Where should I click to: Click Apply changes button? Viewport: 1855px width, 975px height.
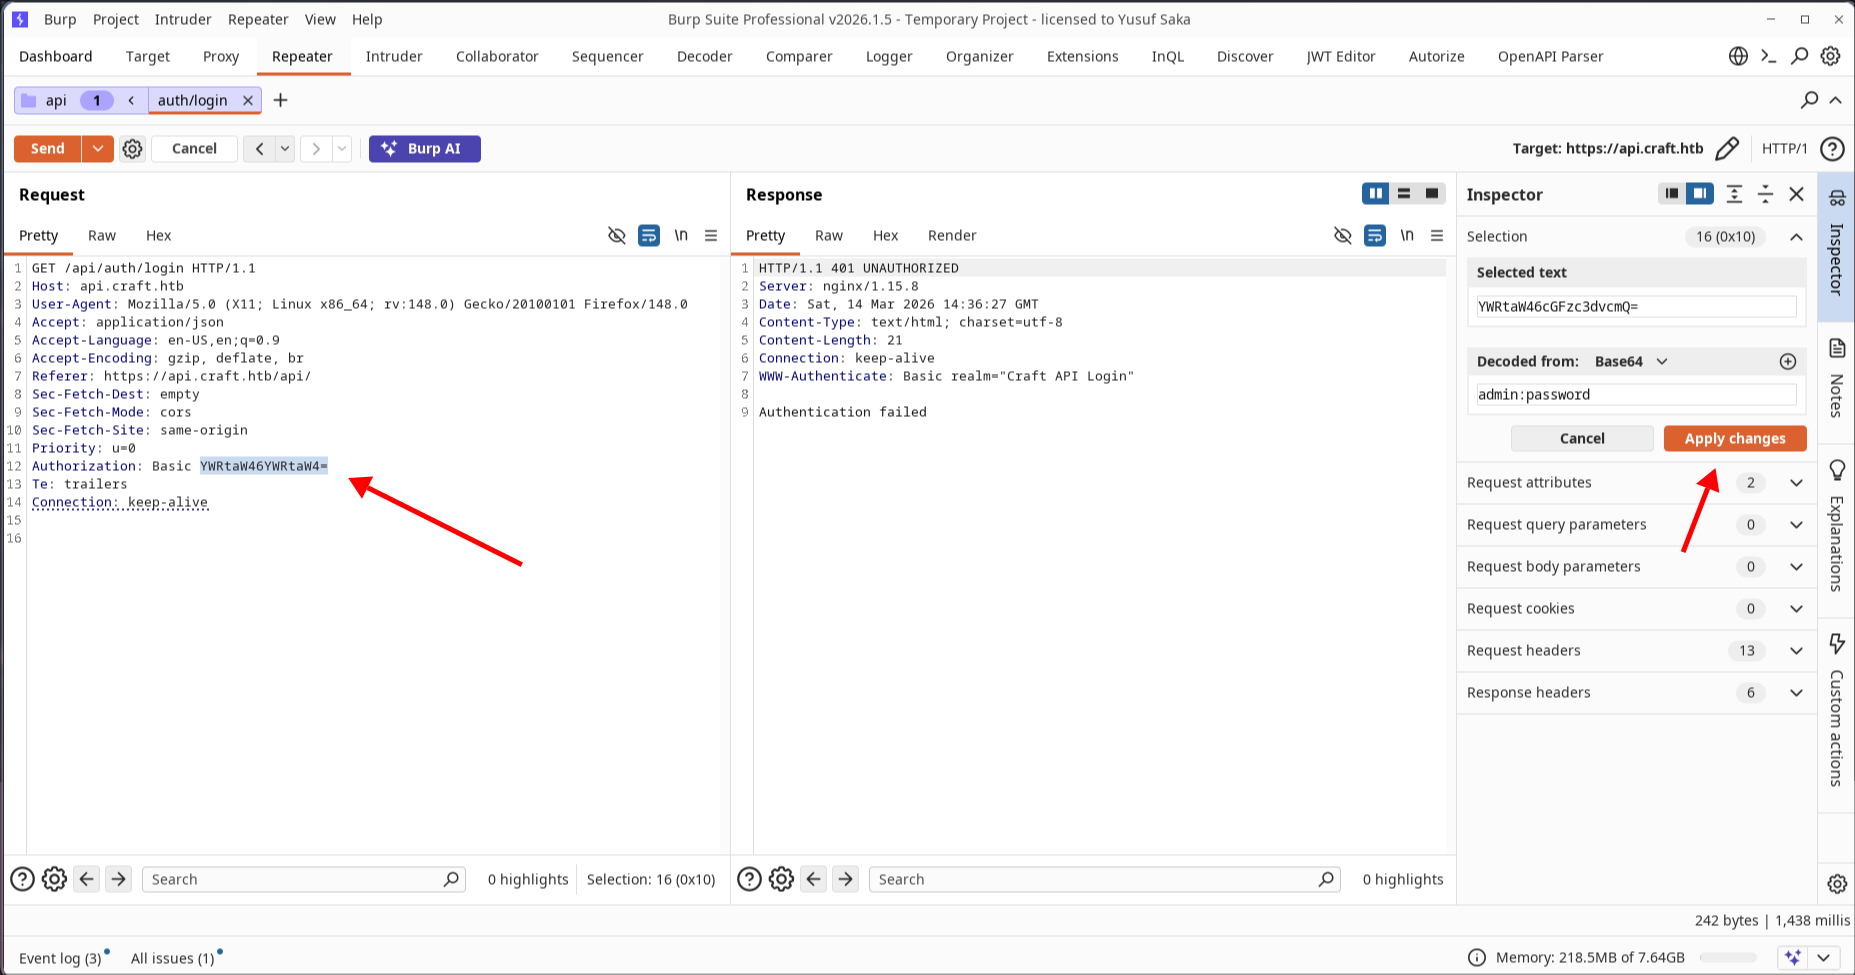[1735, 438]
